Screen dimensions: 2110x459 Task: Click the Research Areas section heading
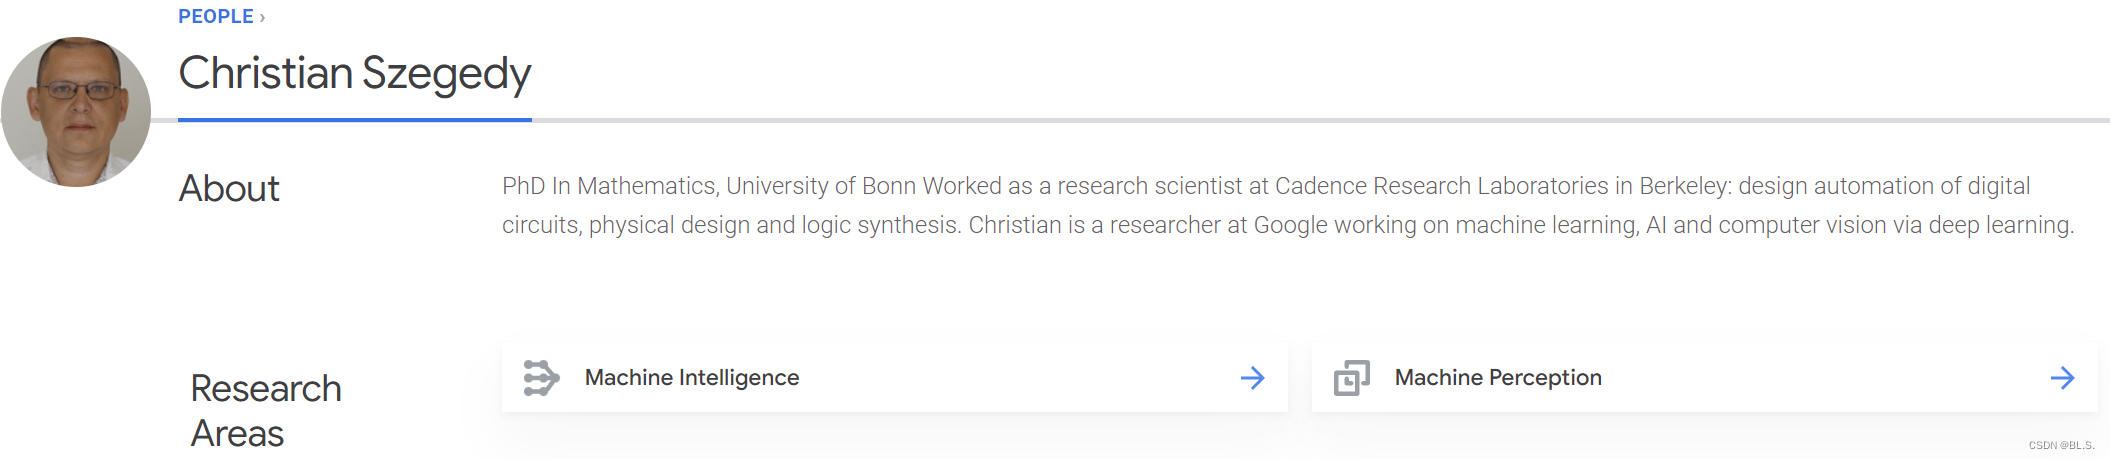(266, 410)
